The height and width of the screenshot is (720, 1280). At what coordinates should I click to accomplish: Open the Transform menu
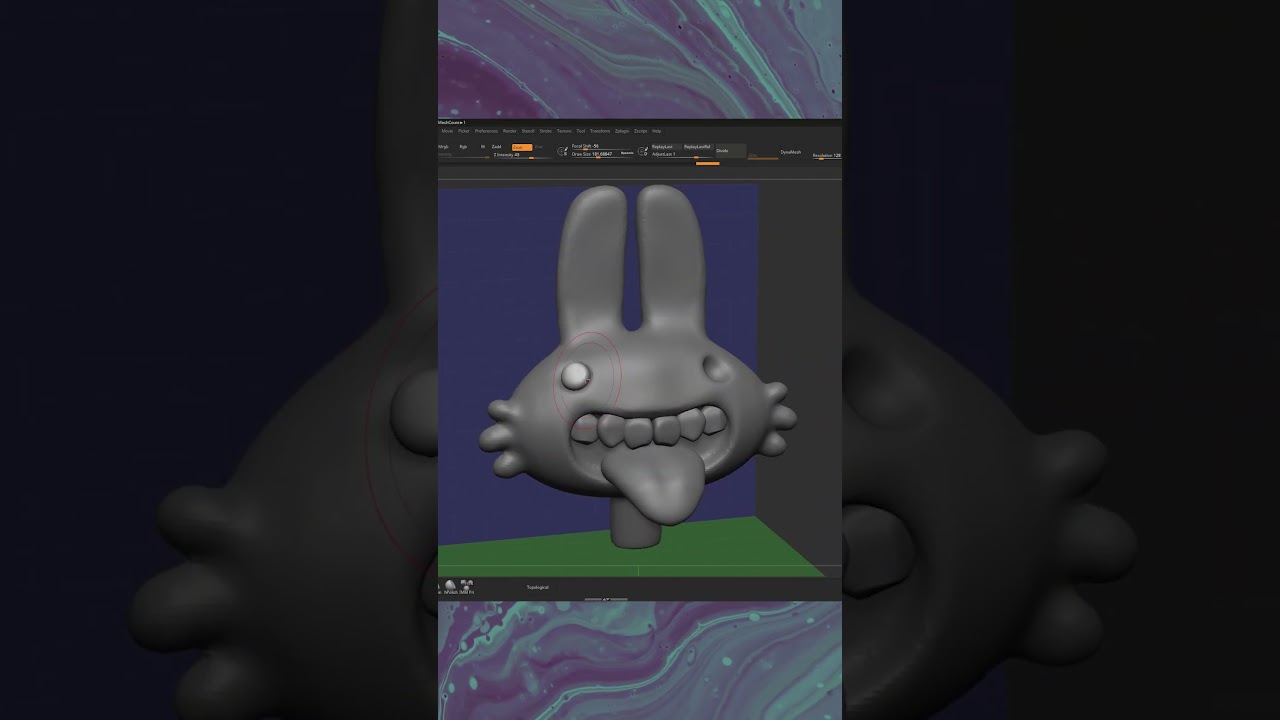pos(600,131)
